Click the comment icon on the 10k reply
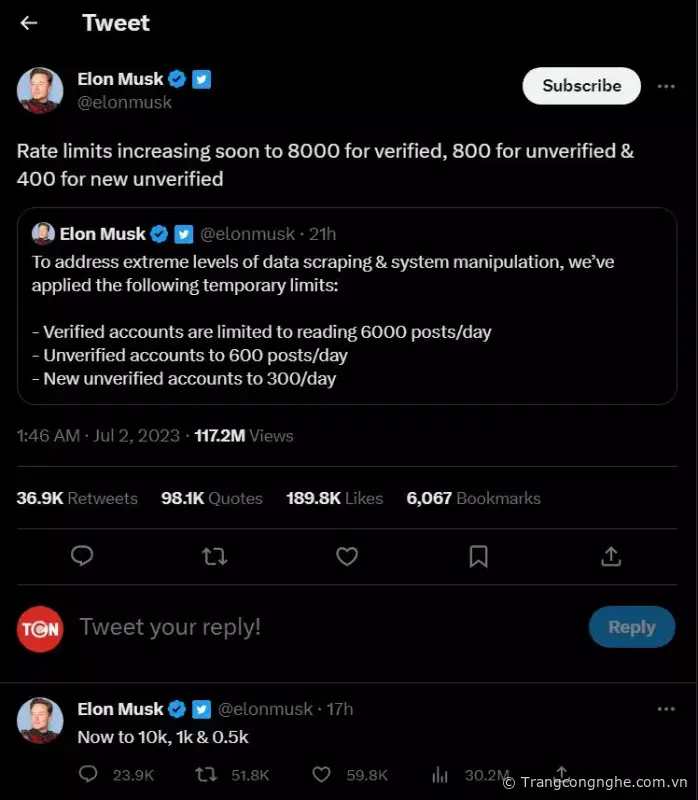The height and width of the screenshot is (800, 698). coord(88,774)
